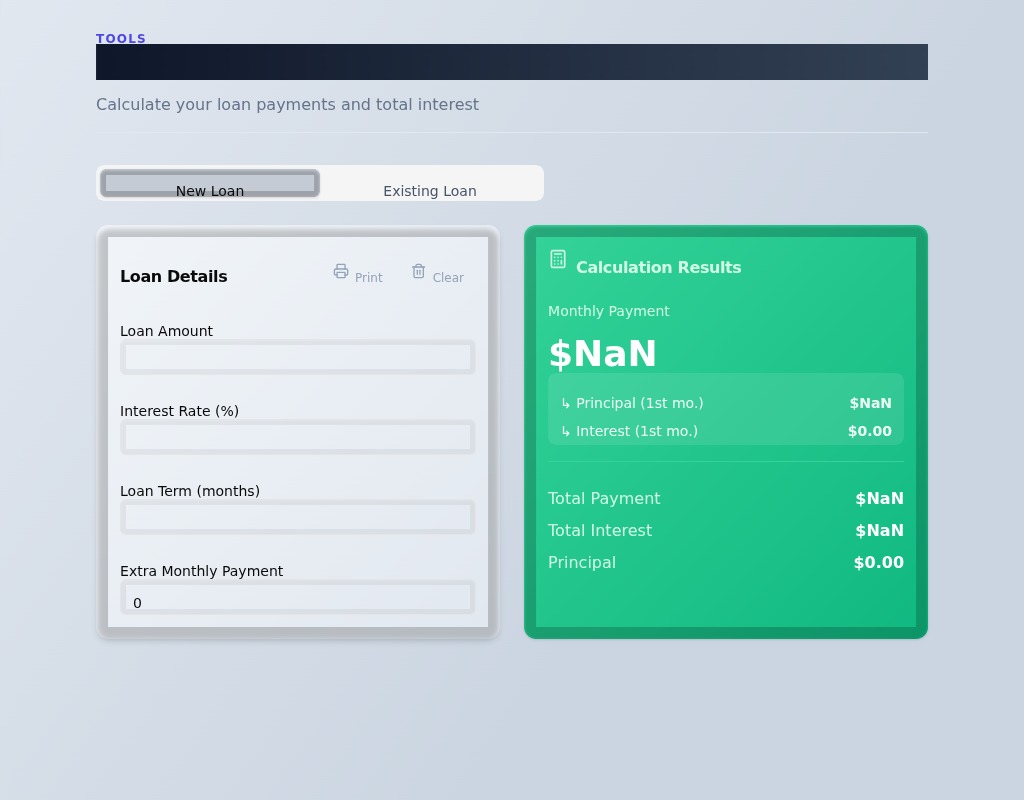
Task: Click the $NaN value next to Total Interest
Action: 880,530
